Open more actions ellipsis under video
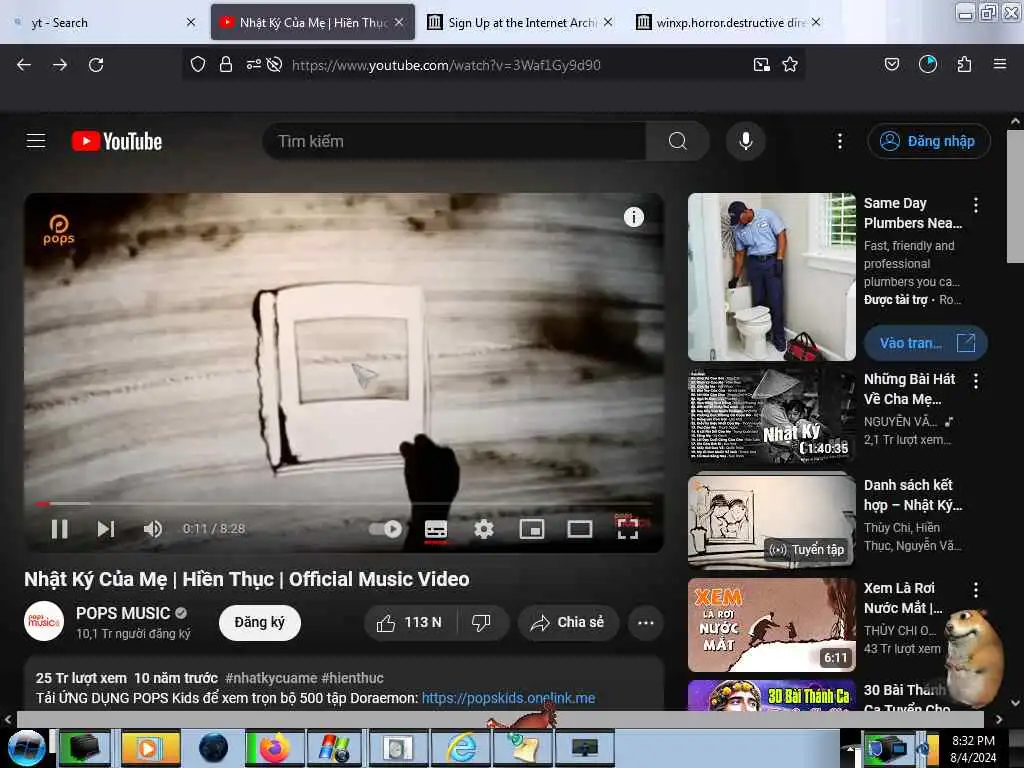The width and height of the screenshot is (1024, 768). [646, 622]
